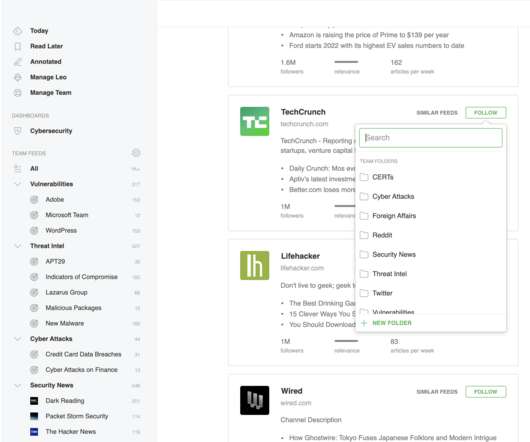Open The Hacker News feed

coord(71,432)
